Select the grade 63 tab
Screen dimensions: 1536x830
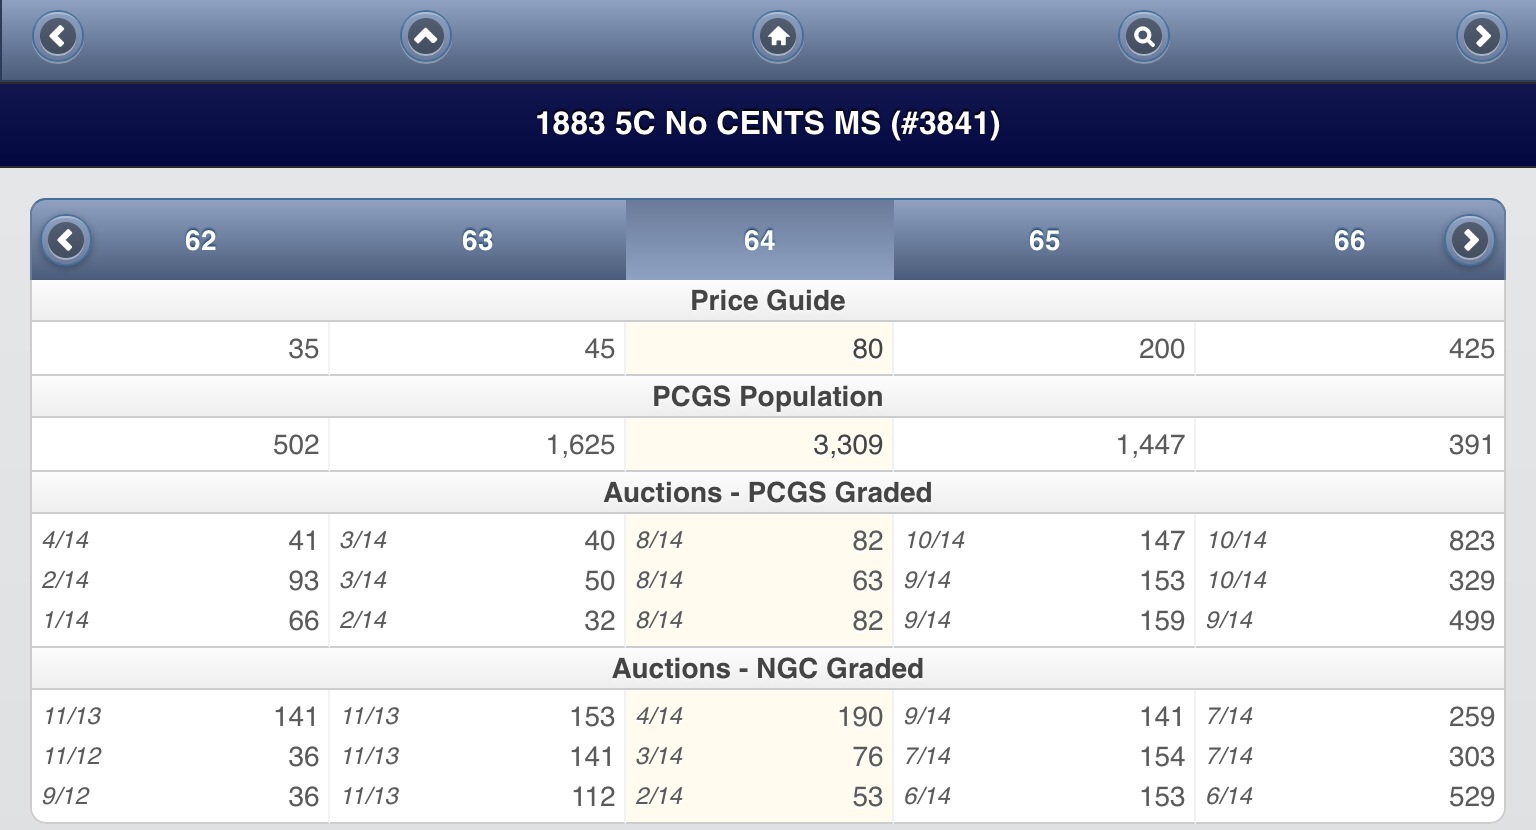click(x=477, y=240)
